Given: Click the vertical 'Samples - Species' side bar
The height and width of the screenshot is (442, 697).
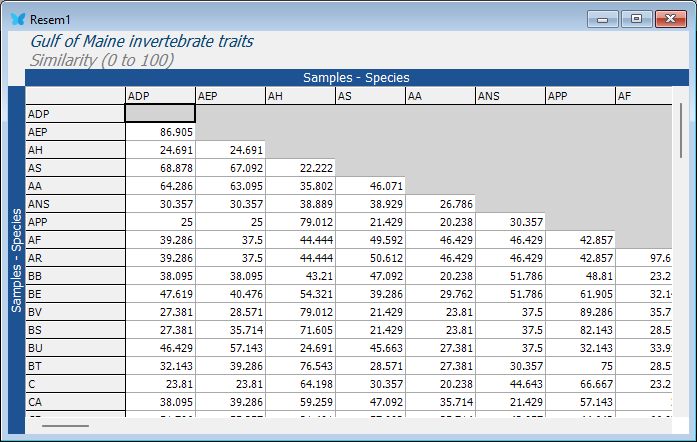Looking at the screenshot, I should [16, 260].
